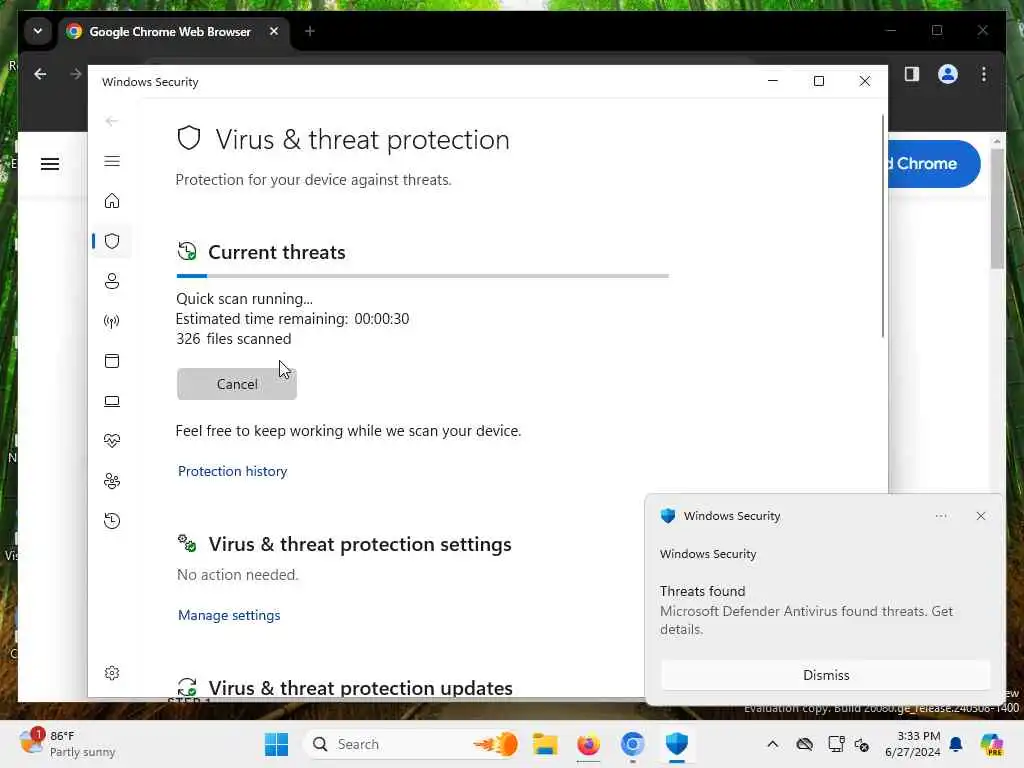The width and height of the screenshot is (1024, 768).
Task: Dismiss the Threats found notification
Action: (825, 675)
